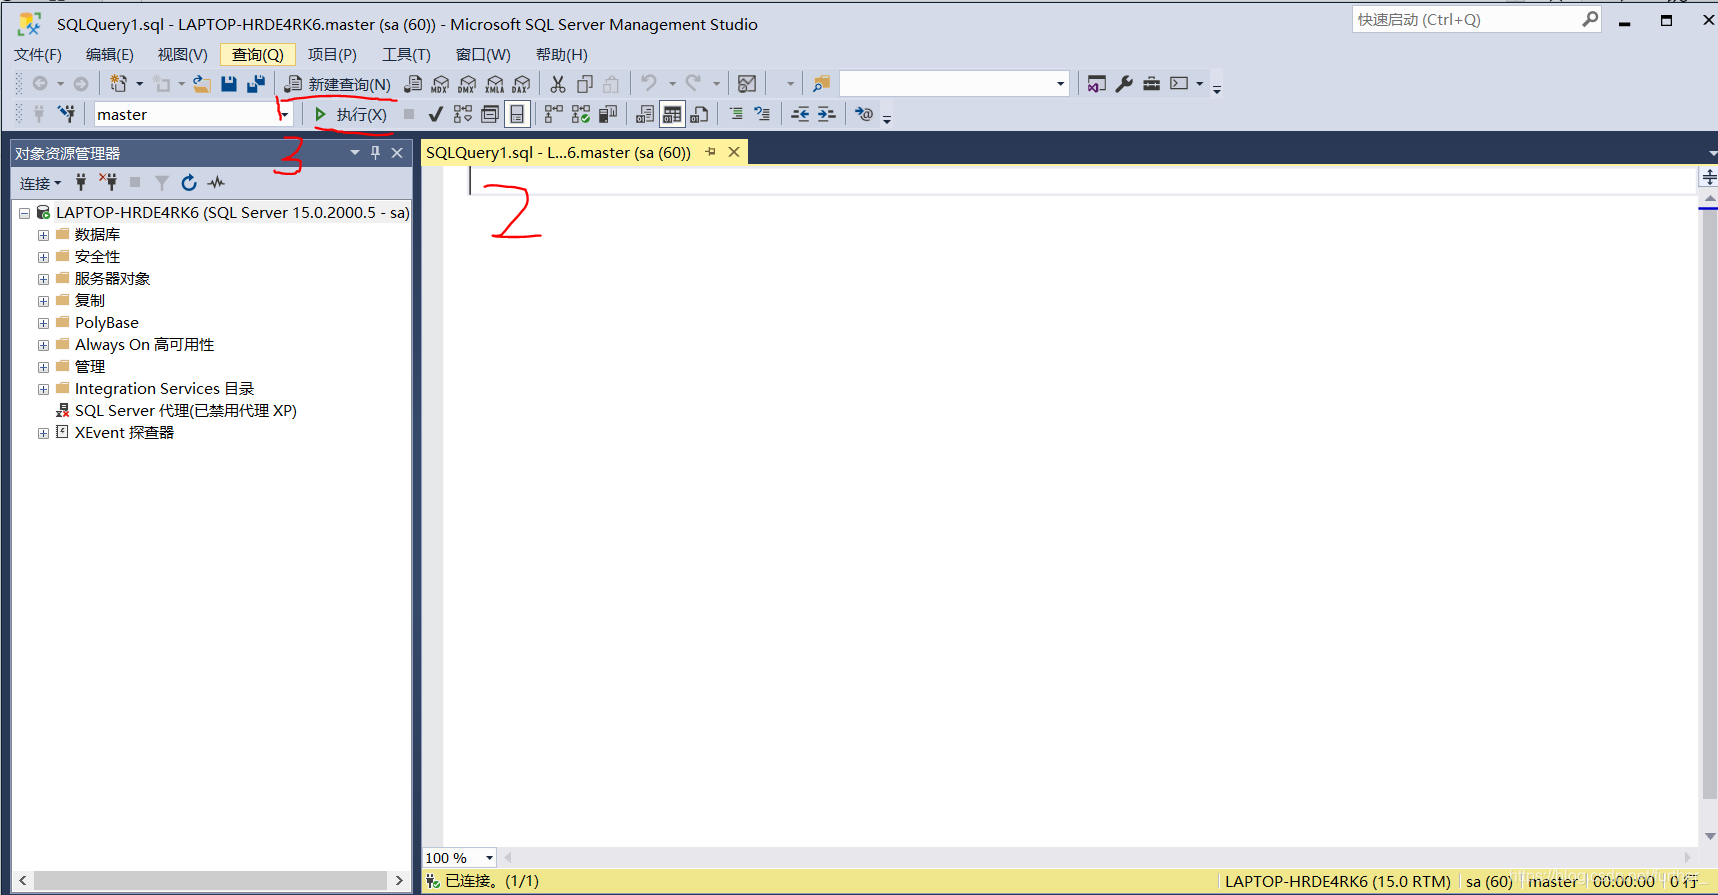Image resolution: width=1718 pixels, height=895 pixels.
Task: Open the 帮助(H) menu
Action: pos(561,54)
